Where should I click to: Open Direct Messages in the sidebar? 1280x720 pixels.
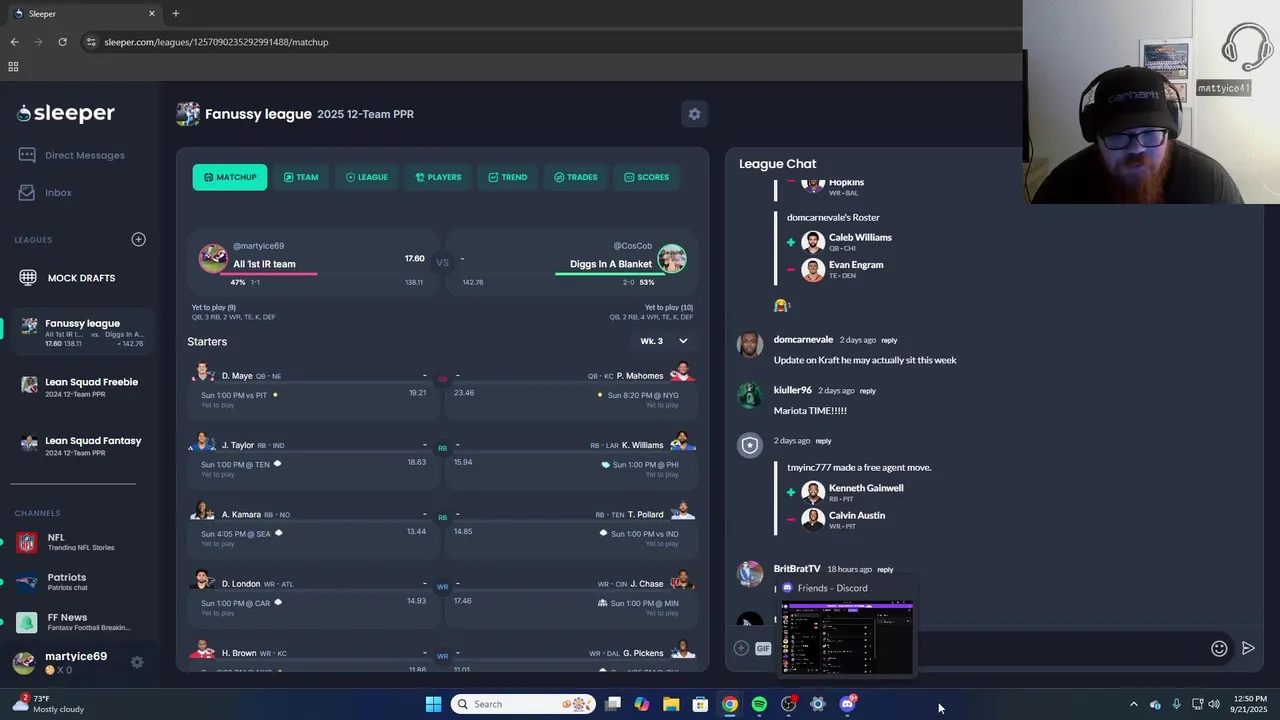[71, 155]
